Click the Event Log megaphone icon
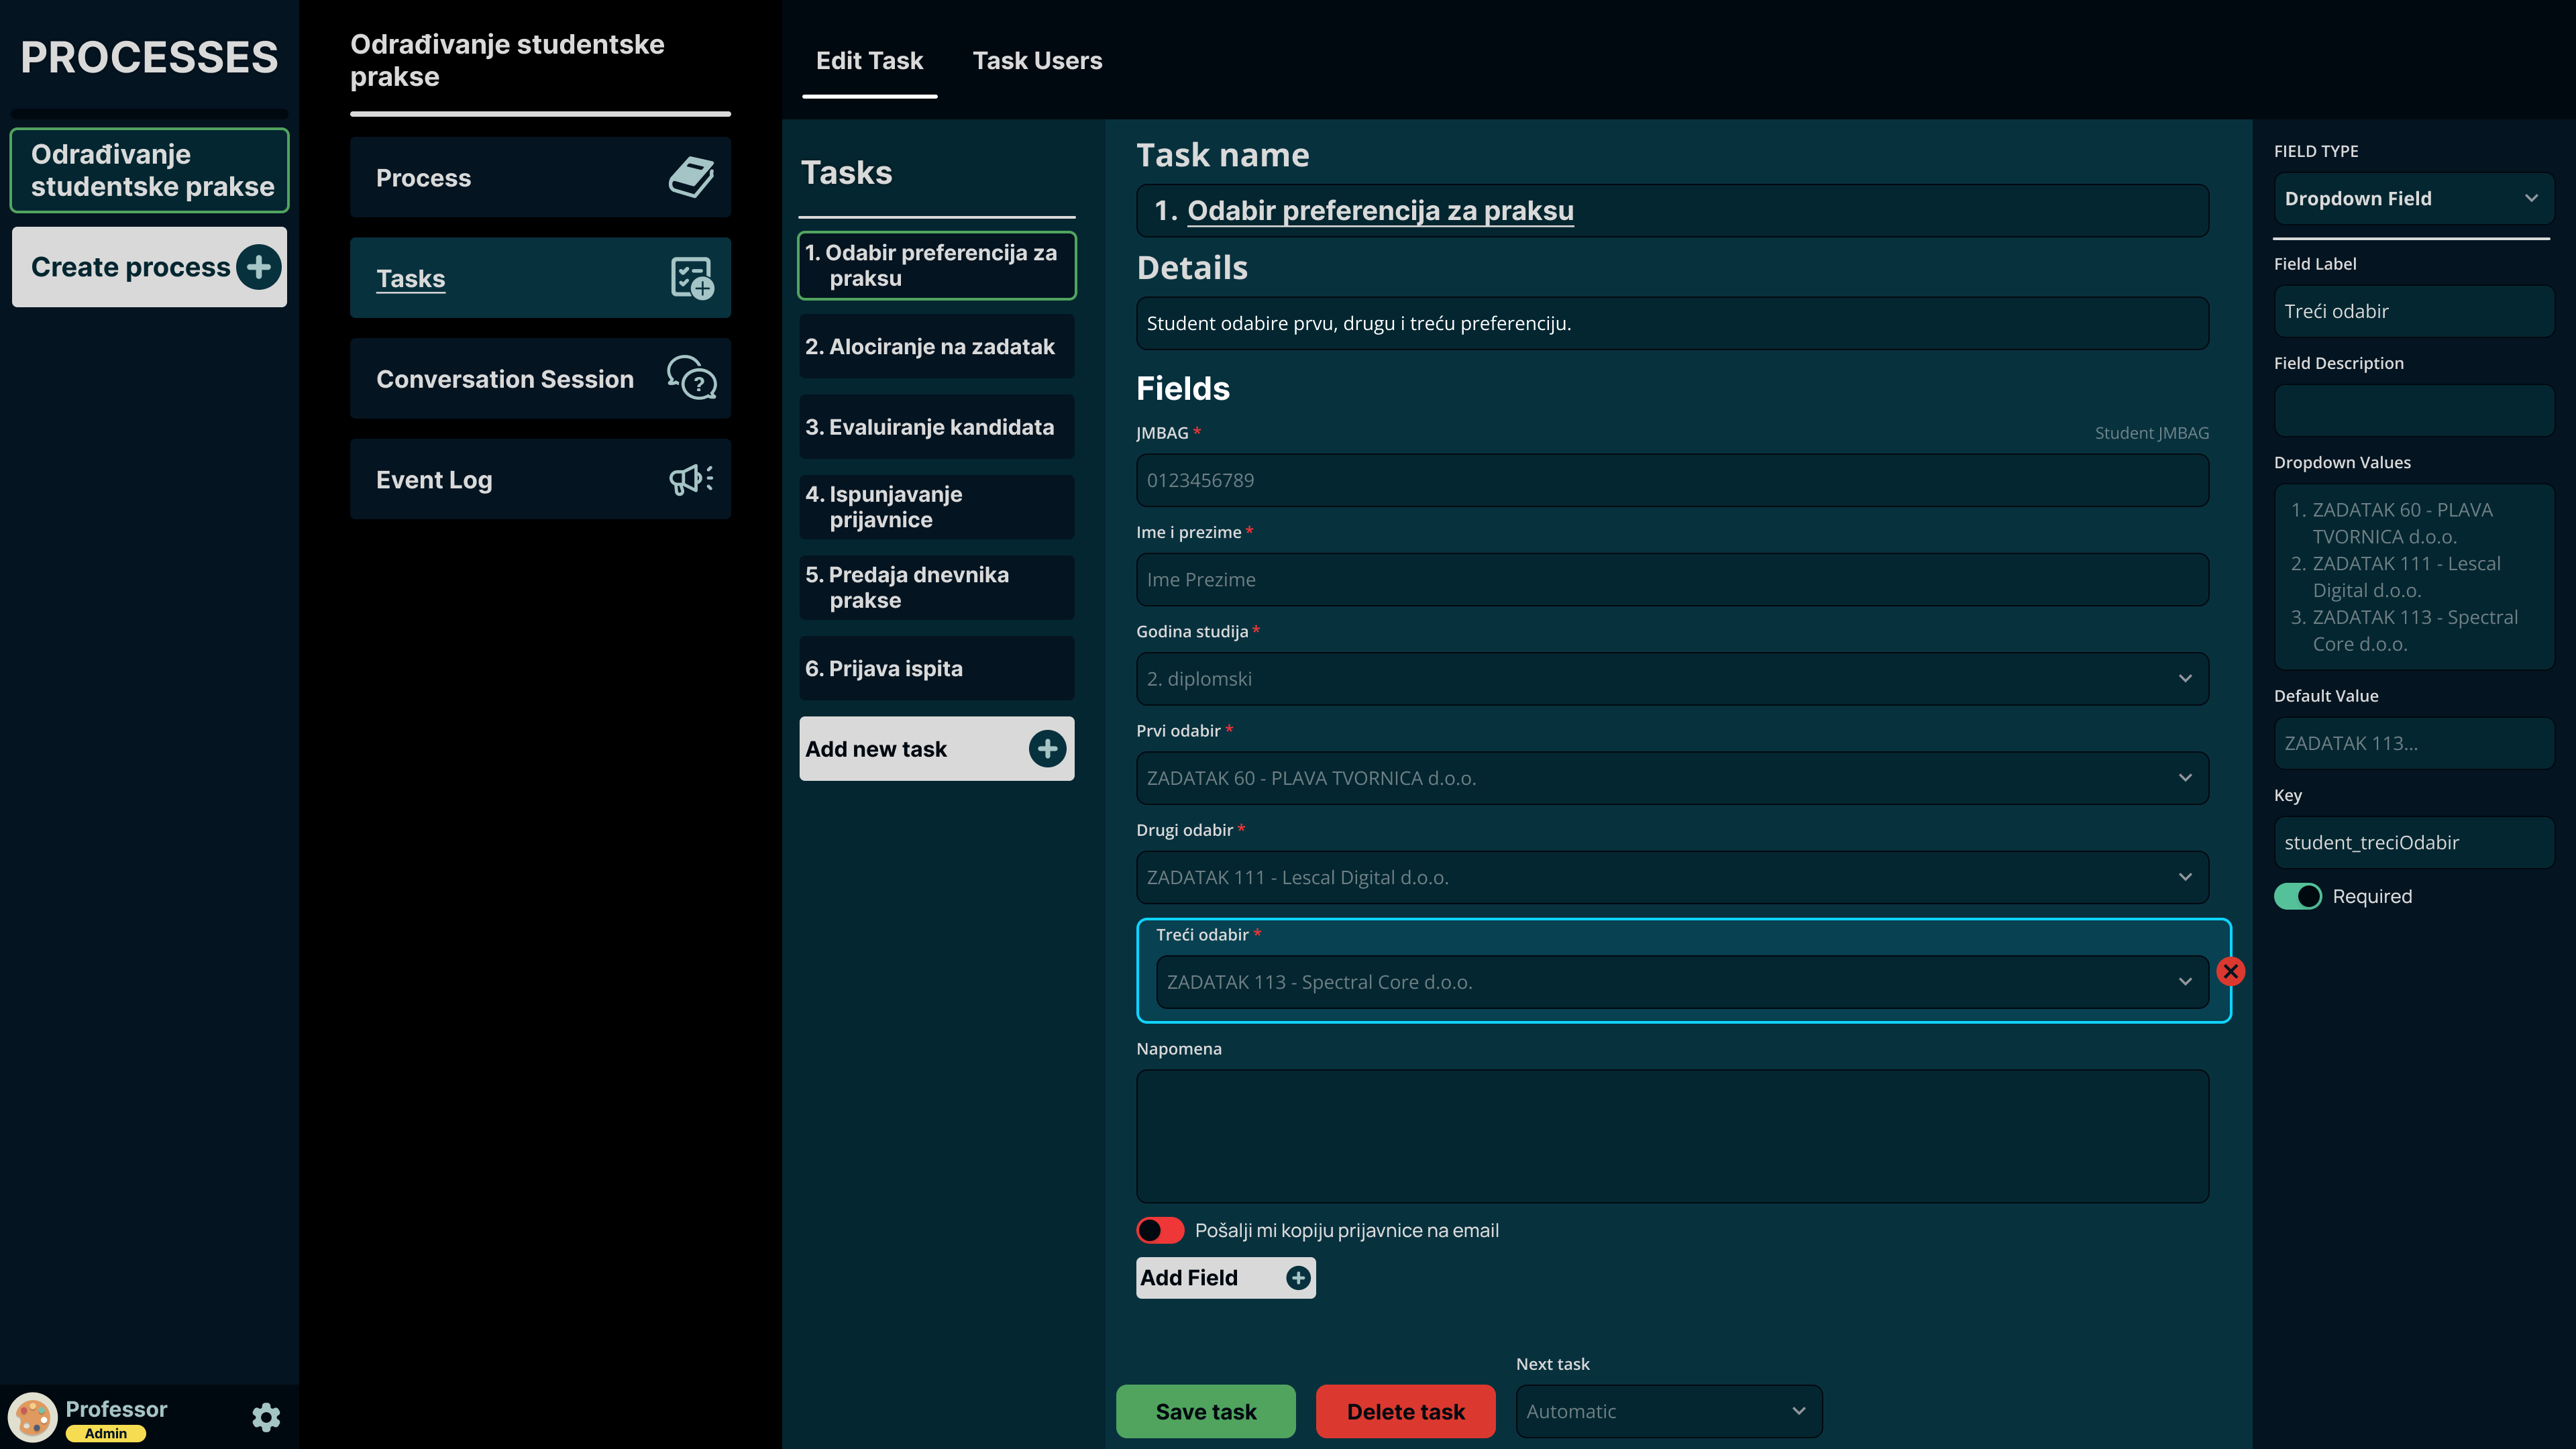The image size is (2576, 1449). (691, 479)
